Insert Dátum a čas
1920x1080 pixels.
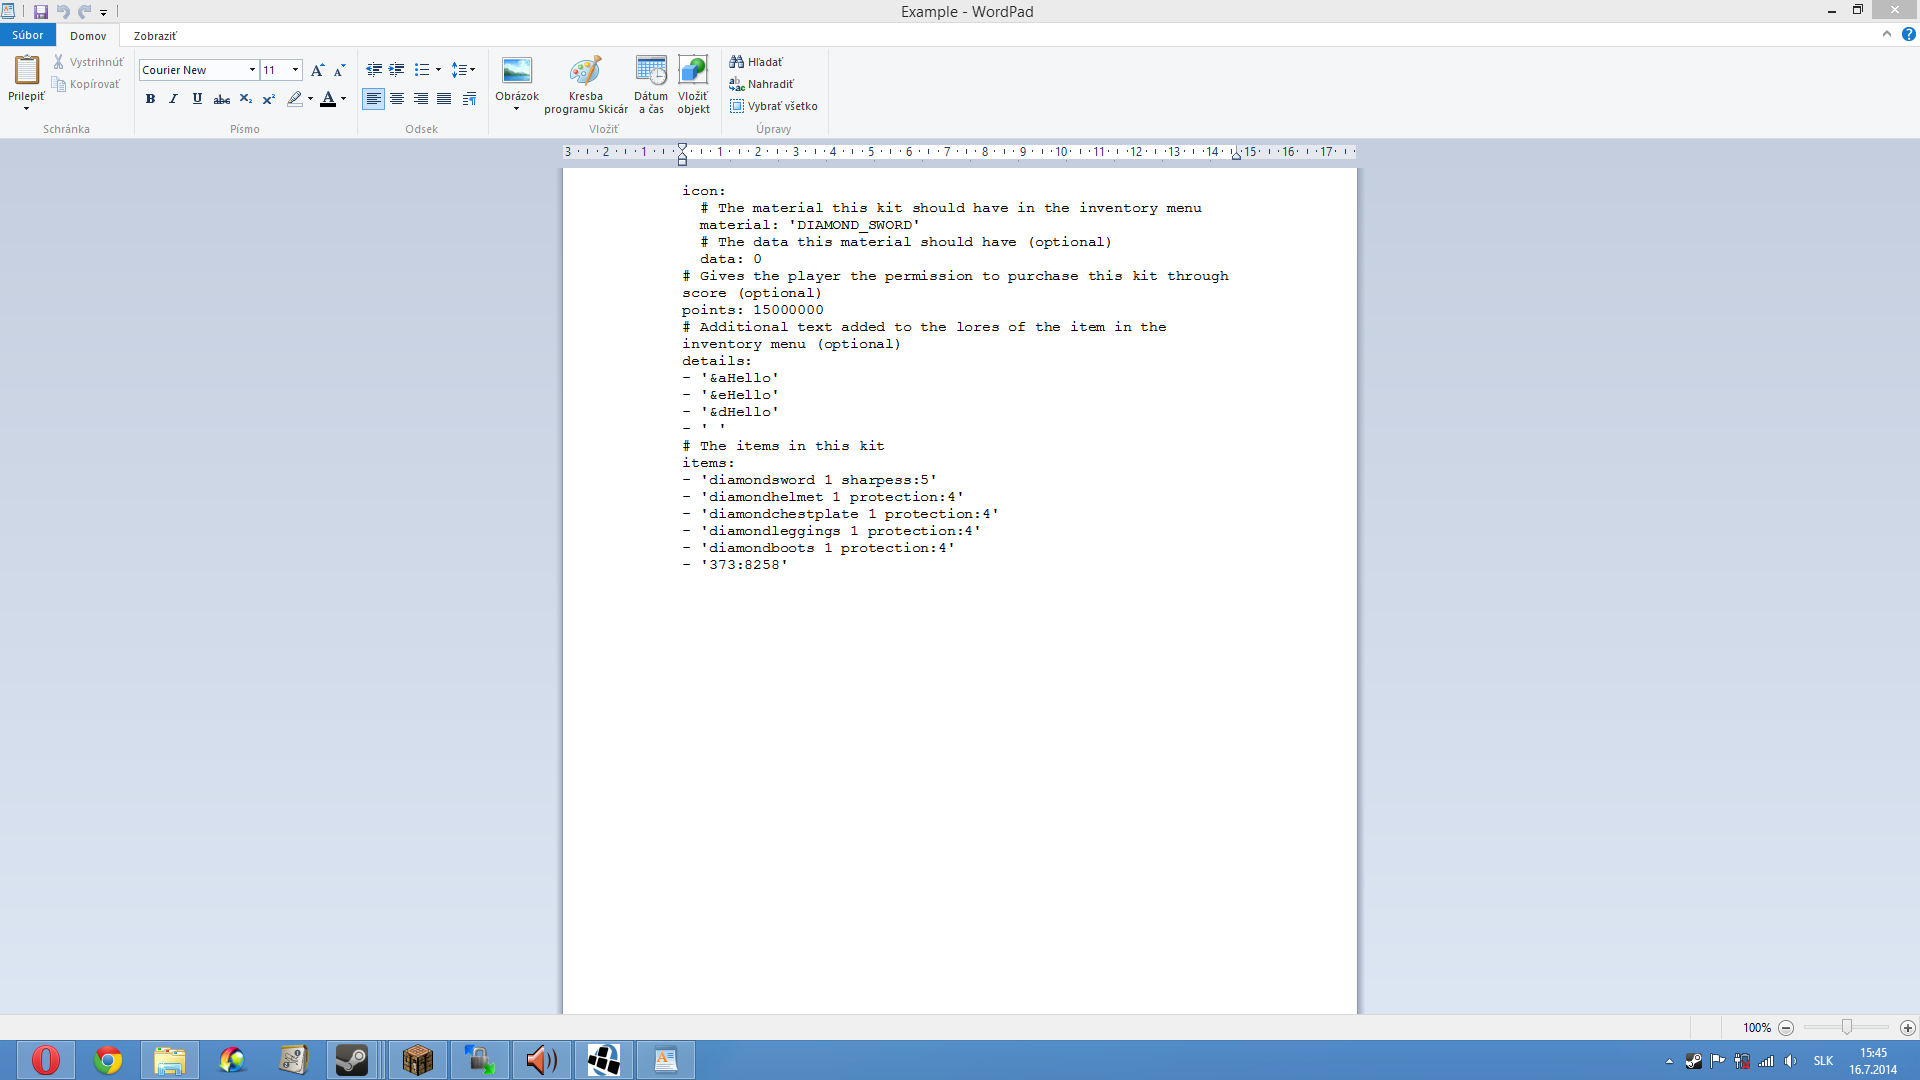click(651, 85)
